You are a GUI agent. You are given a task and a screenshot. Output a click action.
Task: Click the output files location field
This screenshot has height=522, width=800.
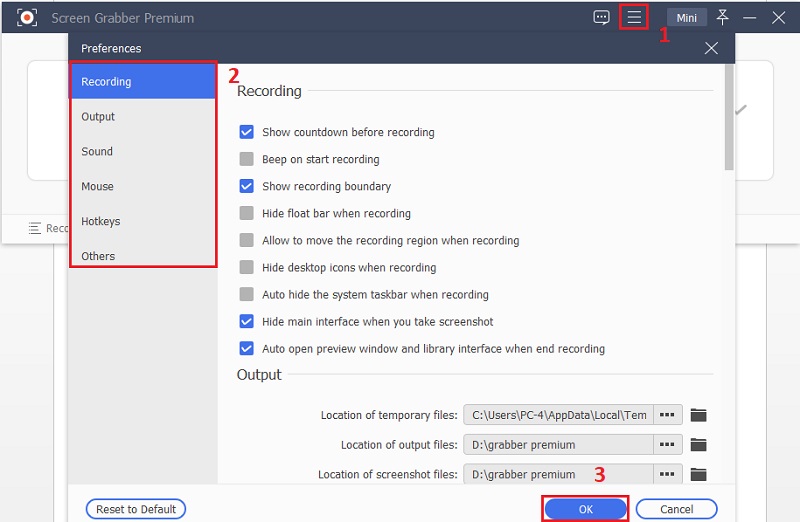(558, 445)
